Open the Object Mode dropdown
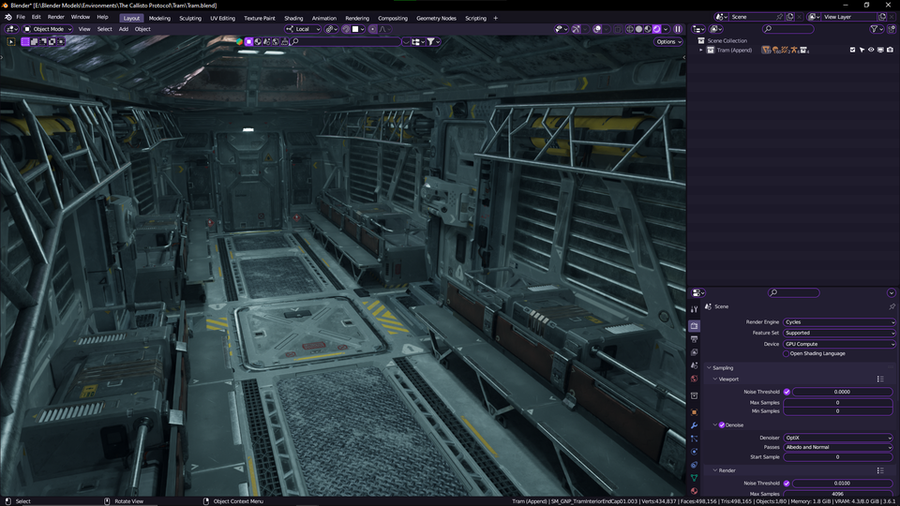Screen dimensions: 900x506 [x=48, y=29]
